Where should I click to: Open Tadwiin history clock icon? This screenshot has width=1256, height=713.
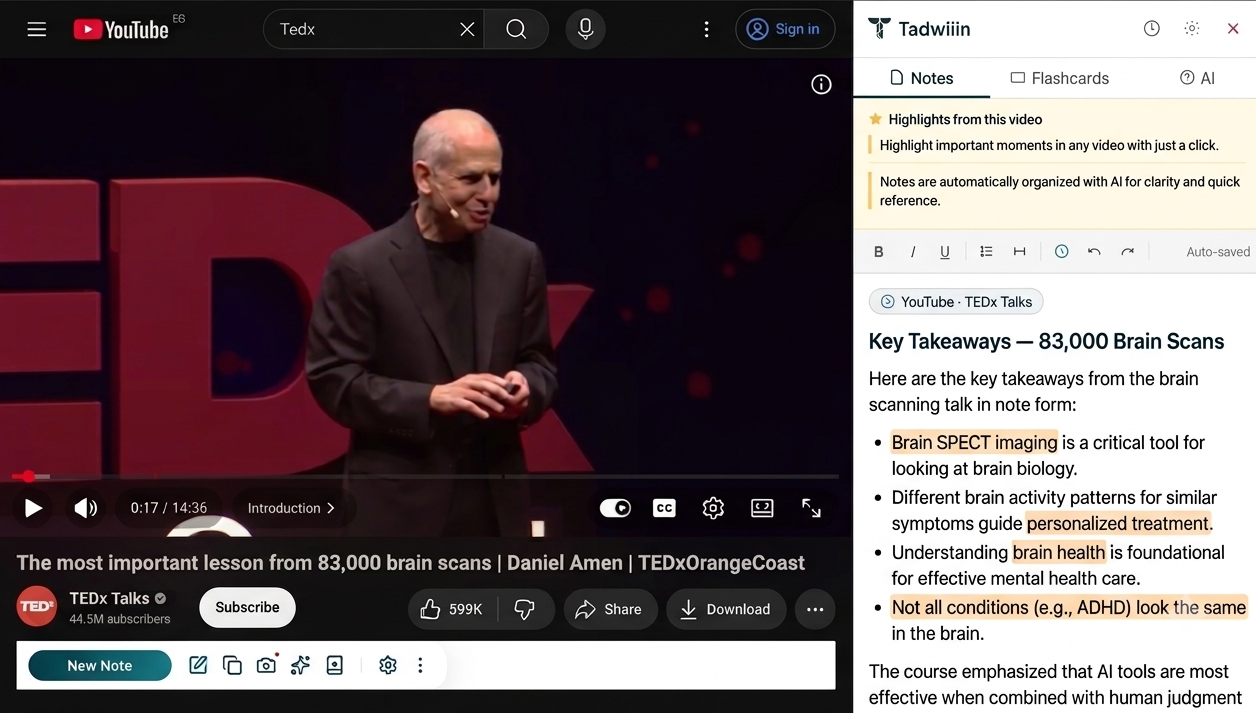(x=1152, y=29)
